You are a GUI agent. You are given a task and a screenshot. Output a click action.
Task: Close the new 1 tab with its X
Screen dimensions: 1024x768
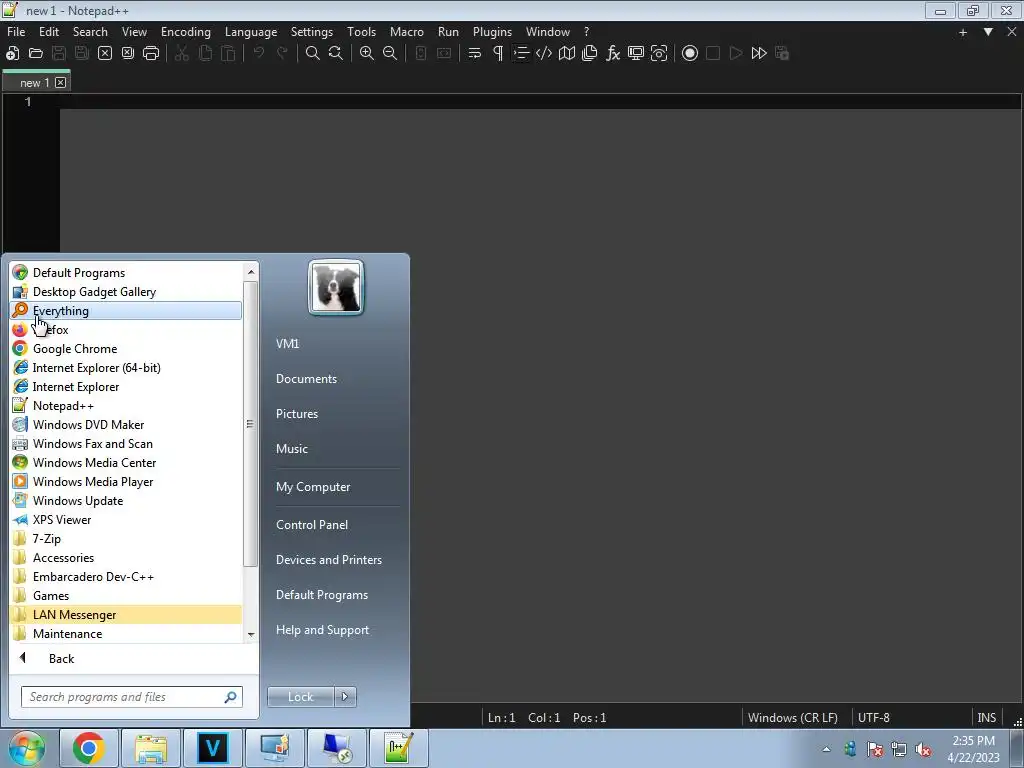(x=61, y=82)
